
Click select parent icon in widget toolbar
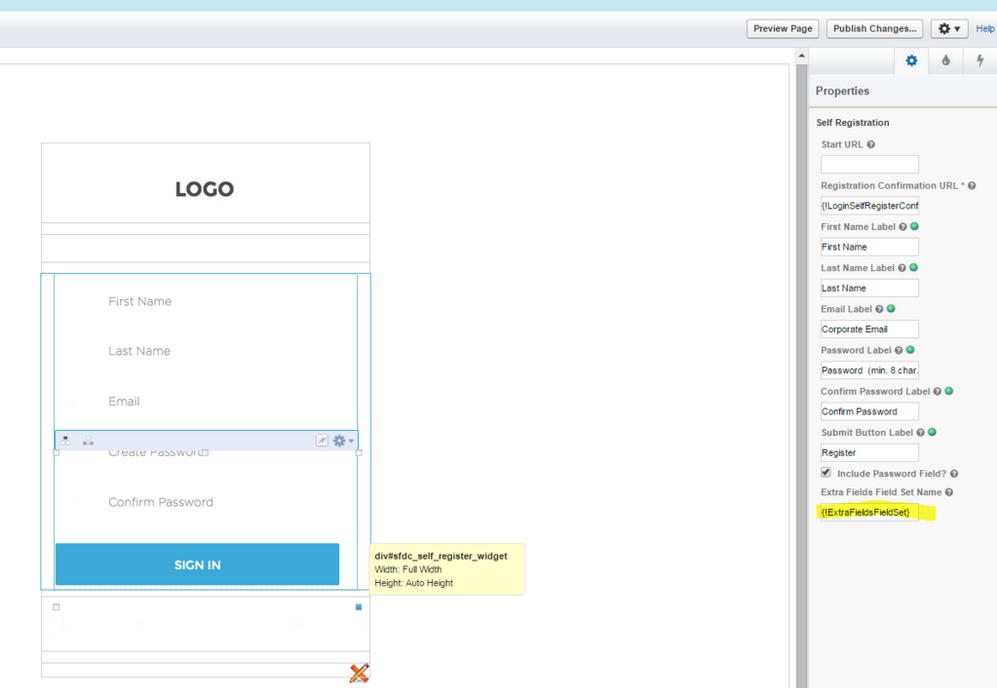coord(65,441)
